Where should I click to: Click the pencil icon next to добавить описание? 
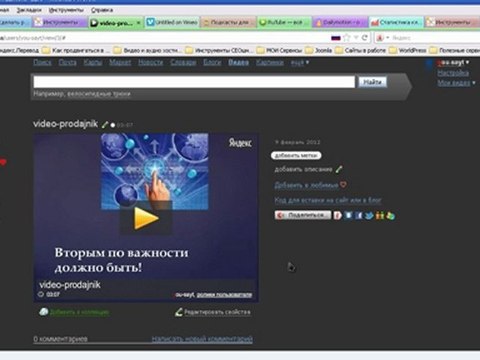[x=339, y=169]
